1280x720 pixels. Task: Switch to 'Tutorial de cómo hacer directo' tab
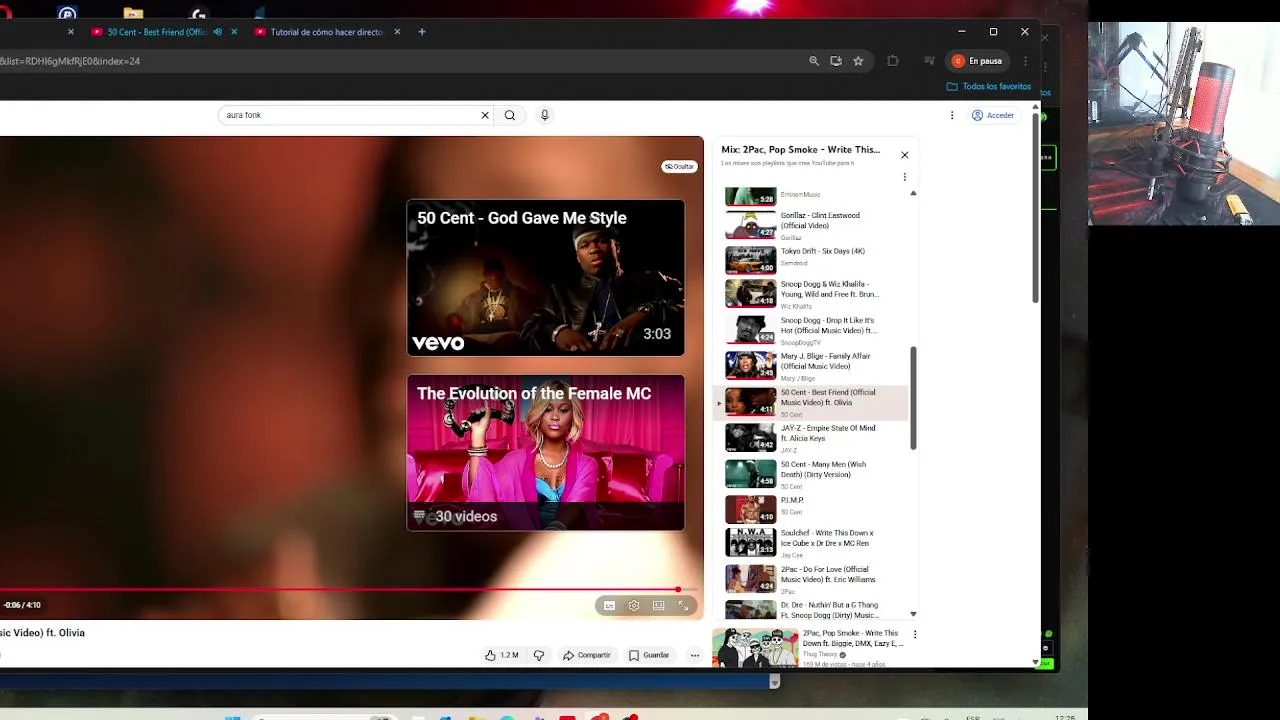tap(324, 32)
